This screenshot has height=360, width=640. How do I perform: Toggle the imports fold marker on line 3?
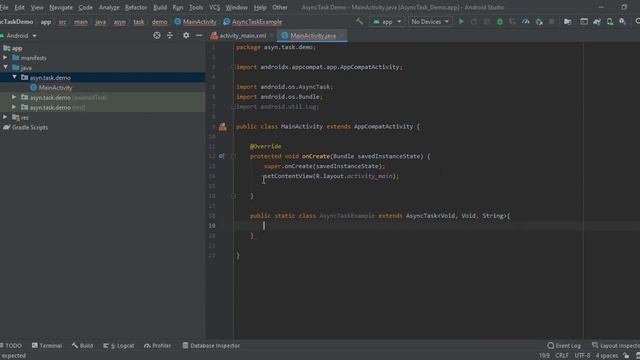click(x=233, y=67)
